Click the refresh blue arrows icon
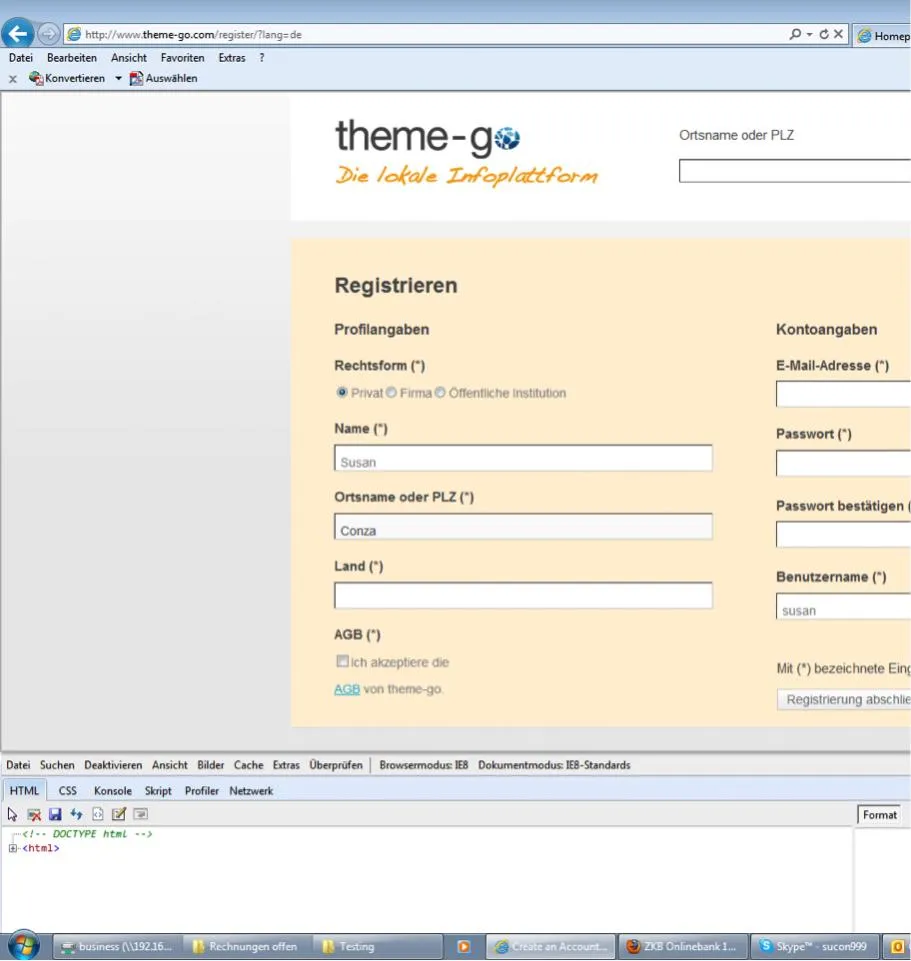This screenshot has height=961, width=911. pyautogui.click(x=76, y=815)
